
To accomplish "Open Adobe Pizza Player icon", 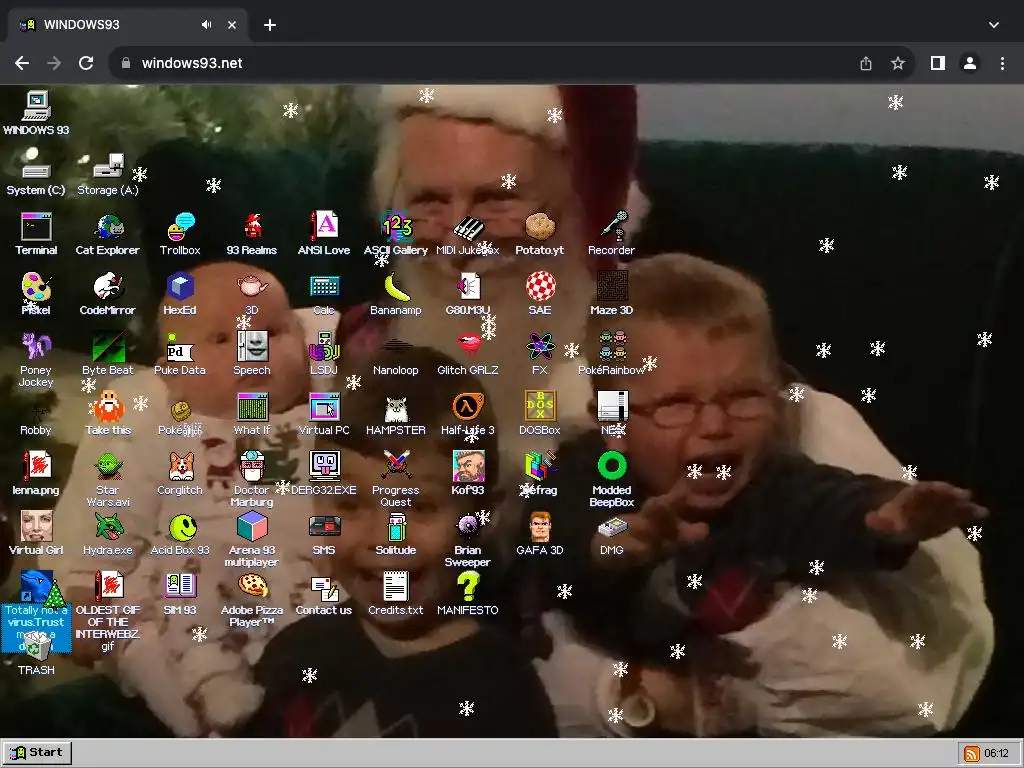I will 252,600.
